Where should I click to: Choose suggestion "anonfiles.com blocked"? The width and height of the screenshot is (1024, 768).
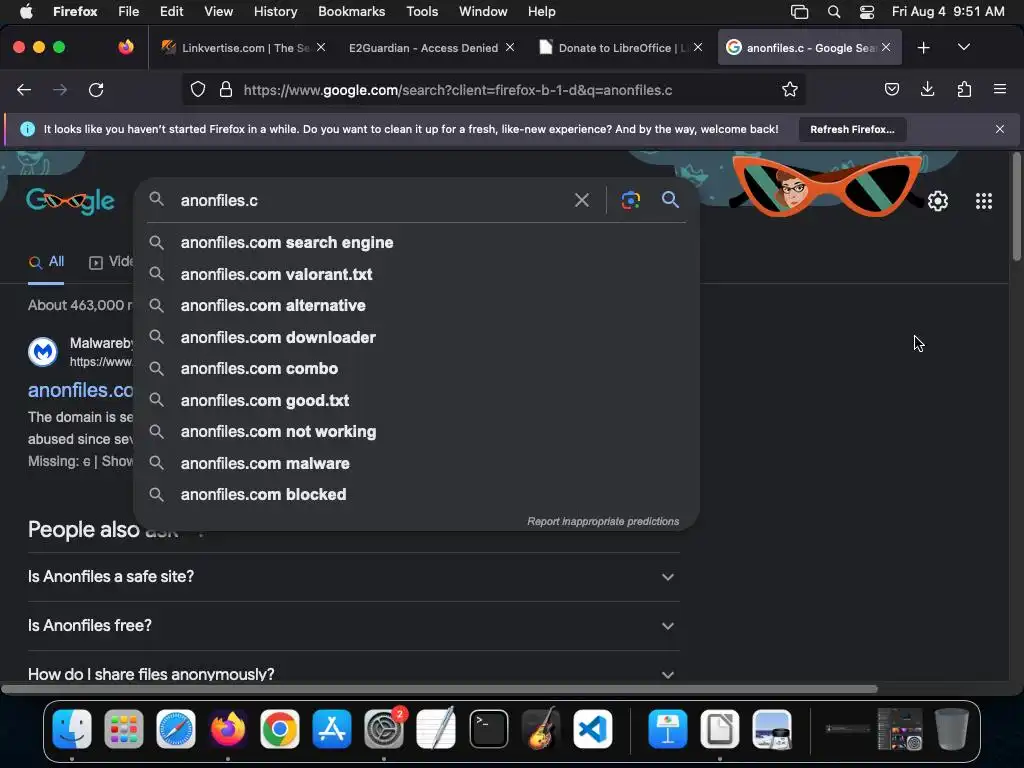click(417, 495)
